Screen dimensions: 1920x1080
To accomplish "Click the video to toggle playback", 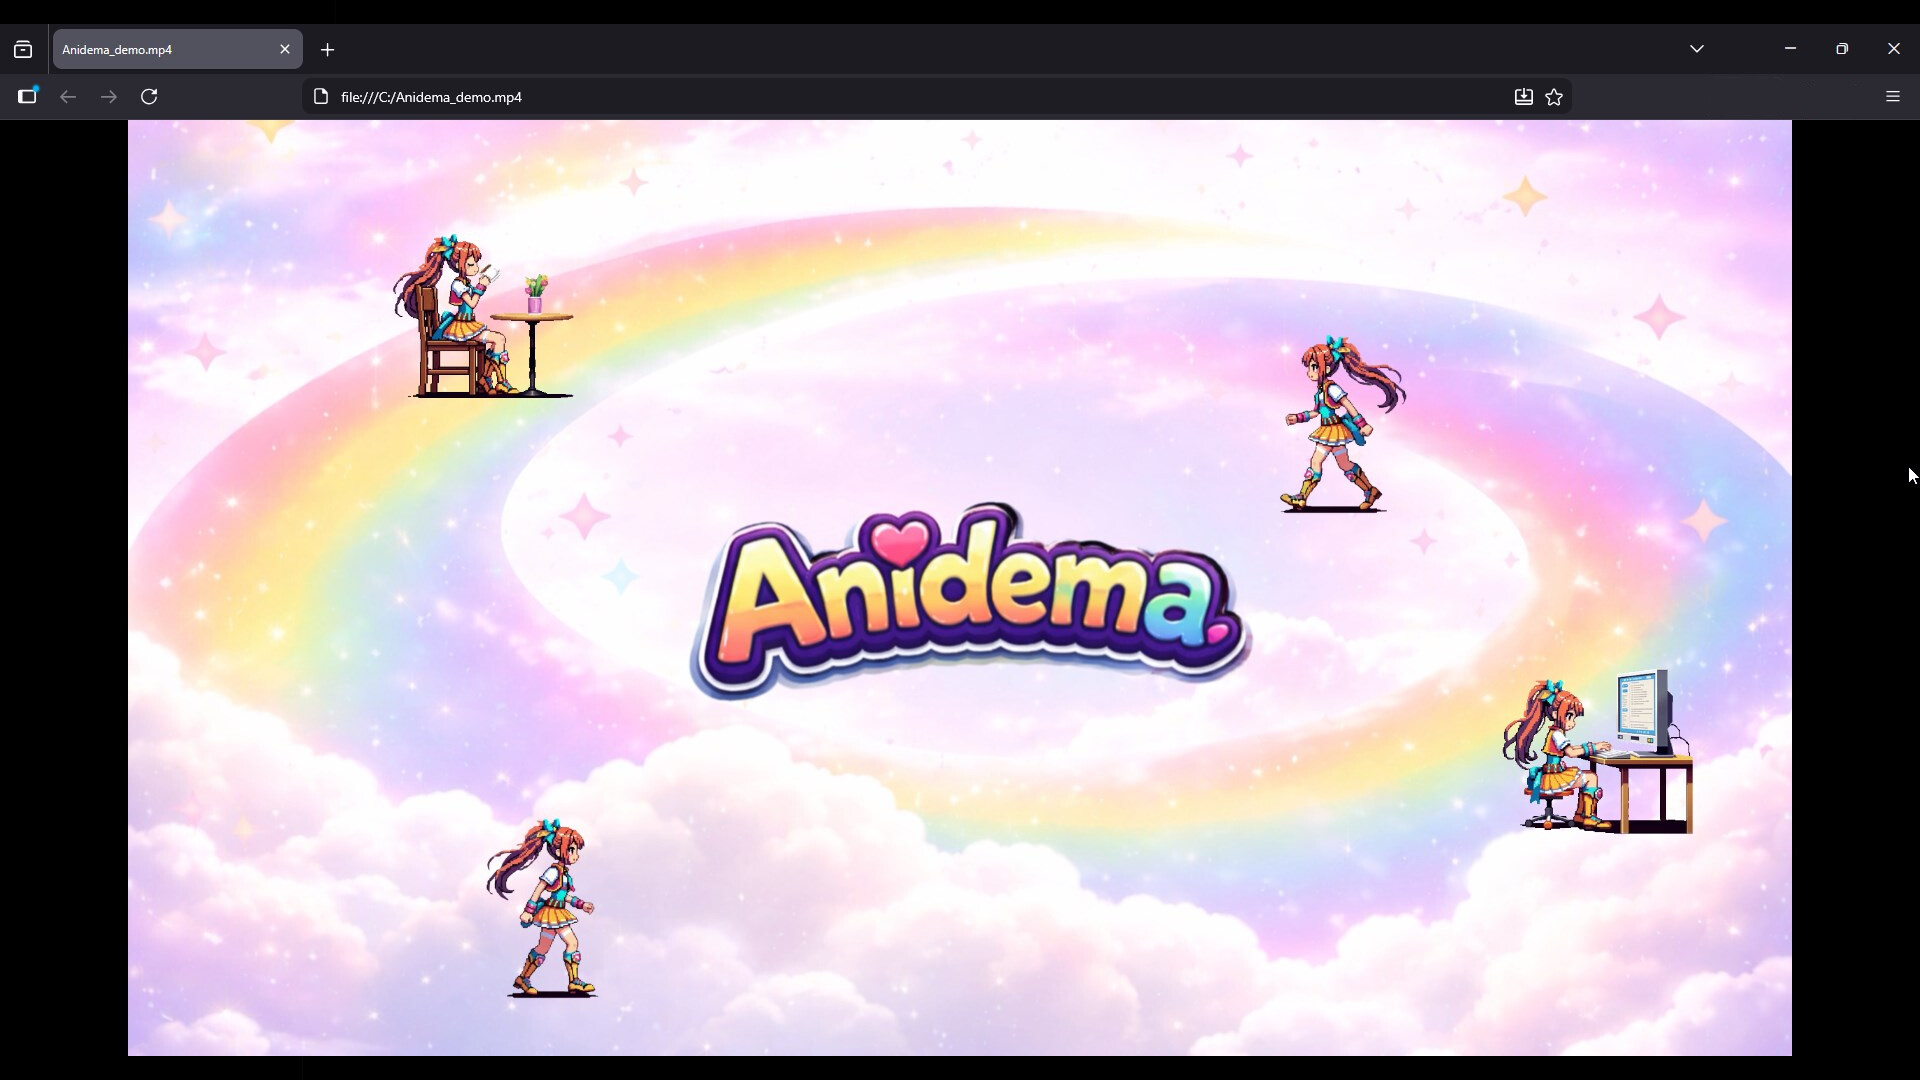I will 960,850.
